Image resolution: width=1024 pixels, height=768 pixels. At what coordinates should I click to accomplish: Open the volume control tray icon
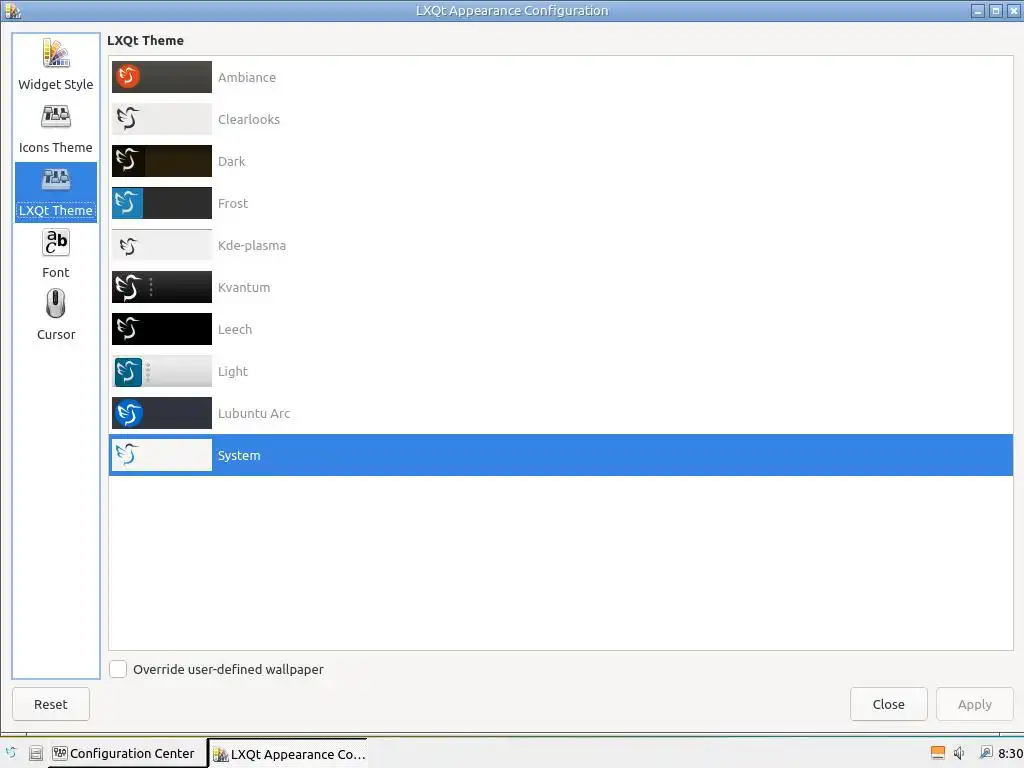(x=959, y=753)
